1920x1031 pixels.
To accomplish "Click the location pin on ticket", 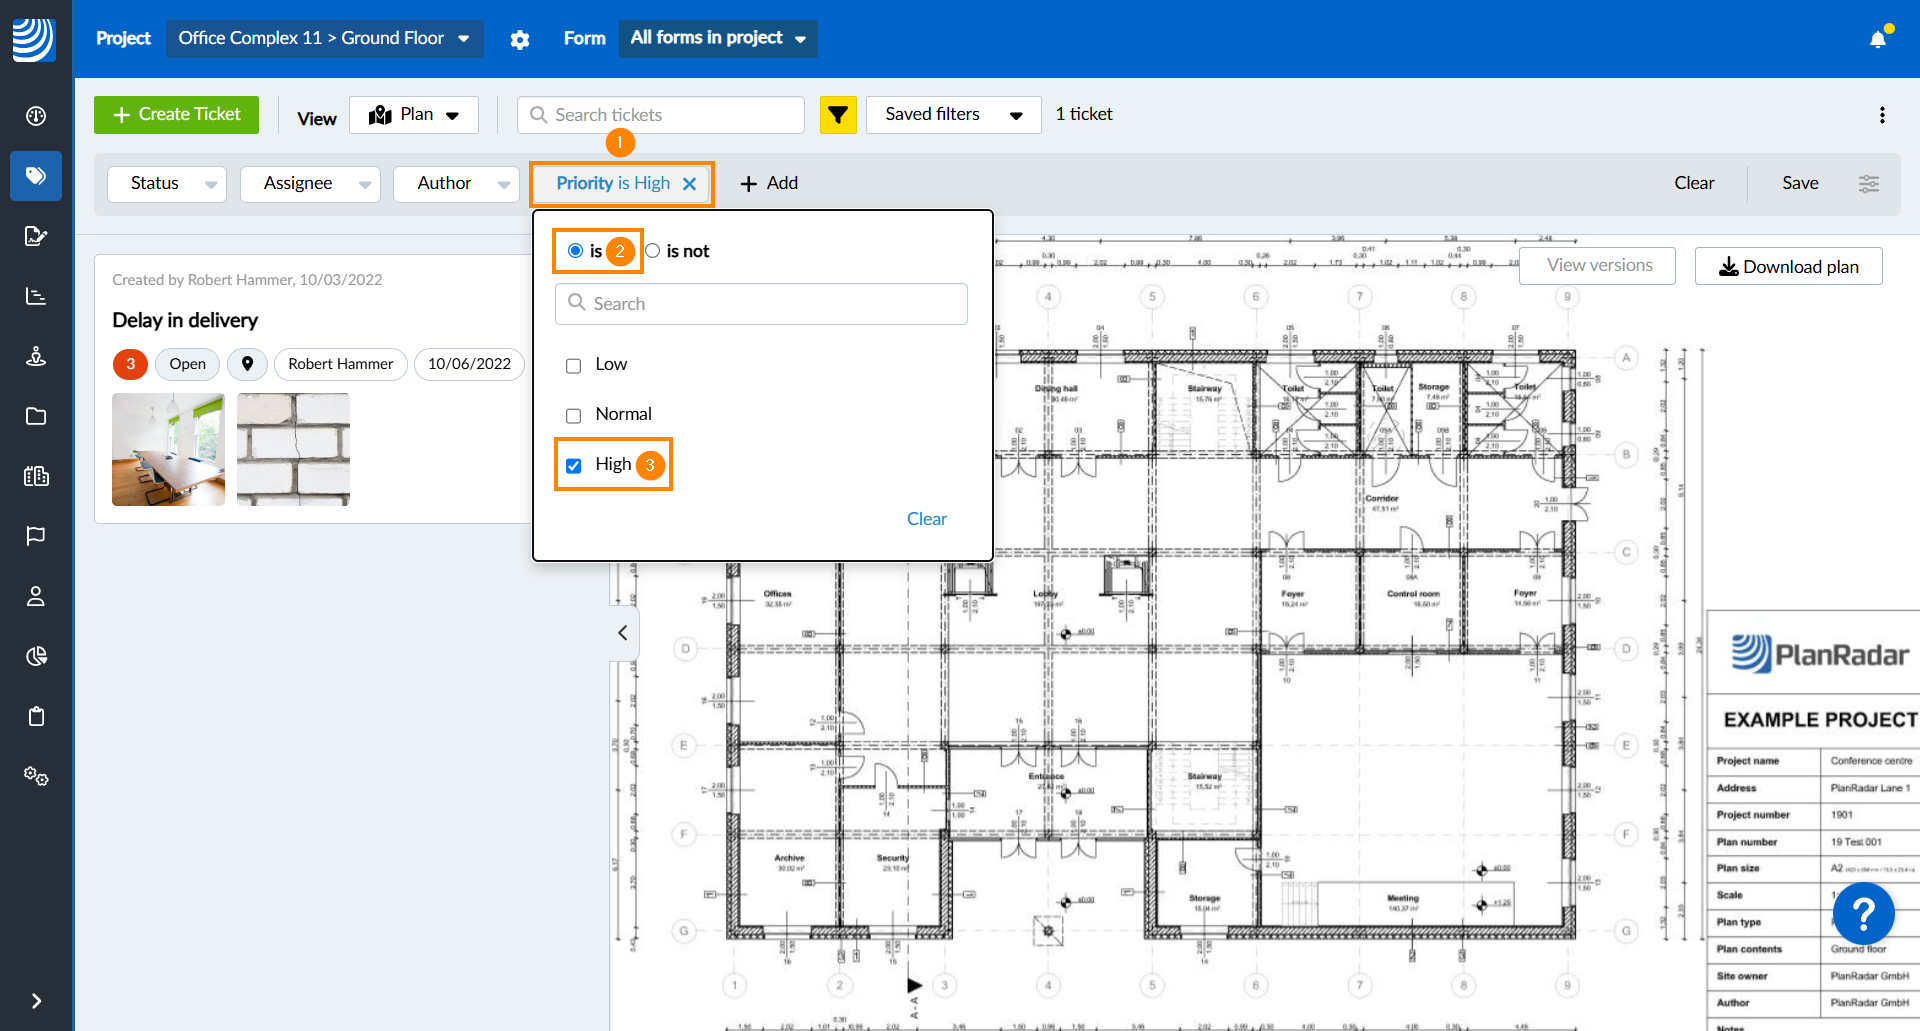I will [x=247, y=364].
